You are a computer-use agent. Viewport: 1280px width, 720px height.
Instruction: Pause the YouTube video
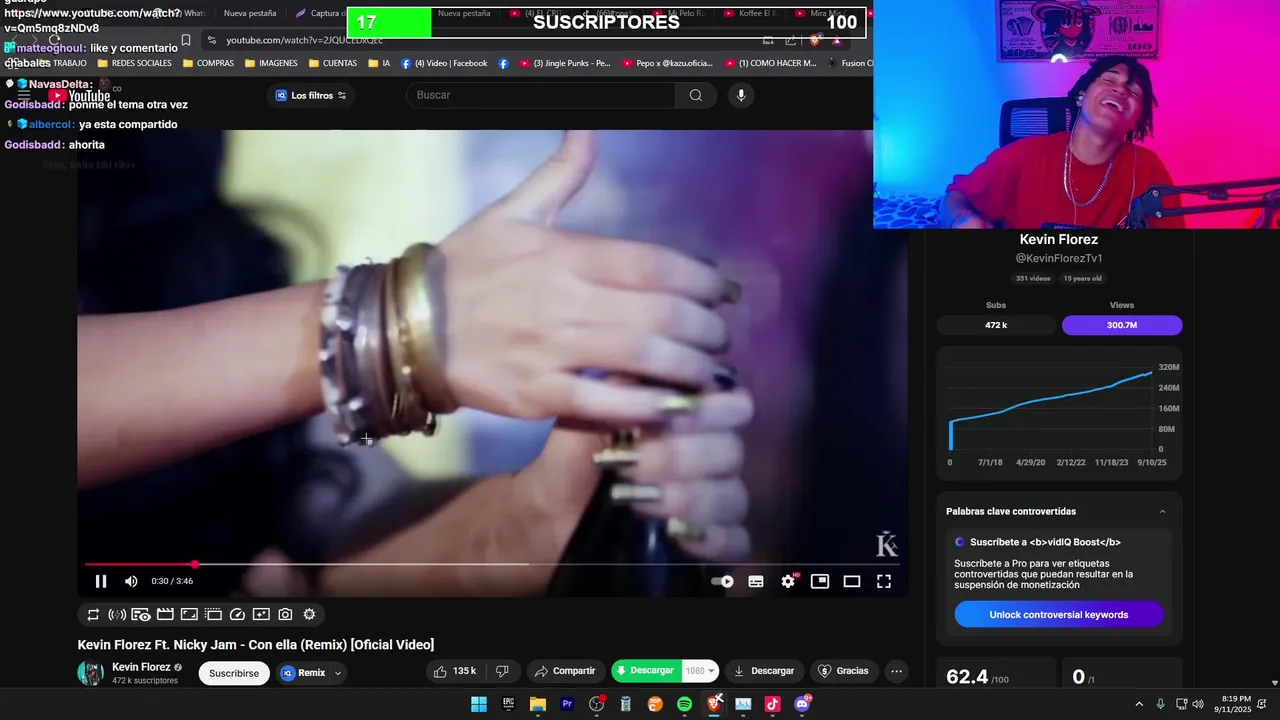pyautogui.click(x=101, y=581)
